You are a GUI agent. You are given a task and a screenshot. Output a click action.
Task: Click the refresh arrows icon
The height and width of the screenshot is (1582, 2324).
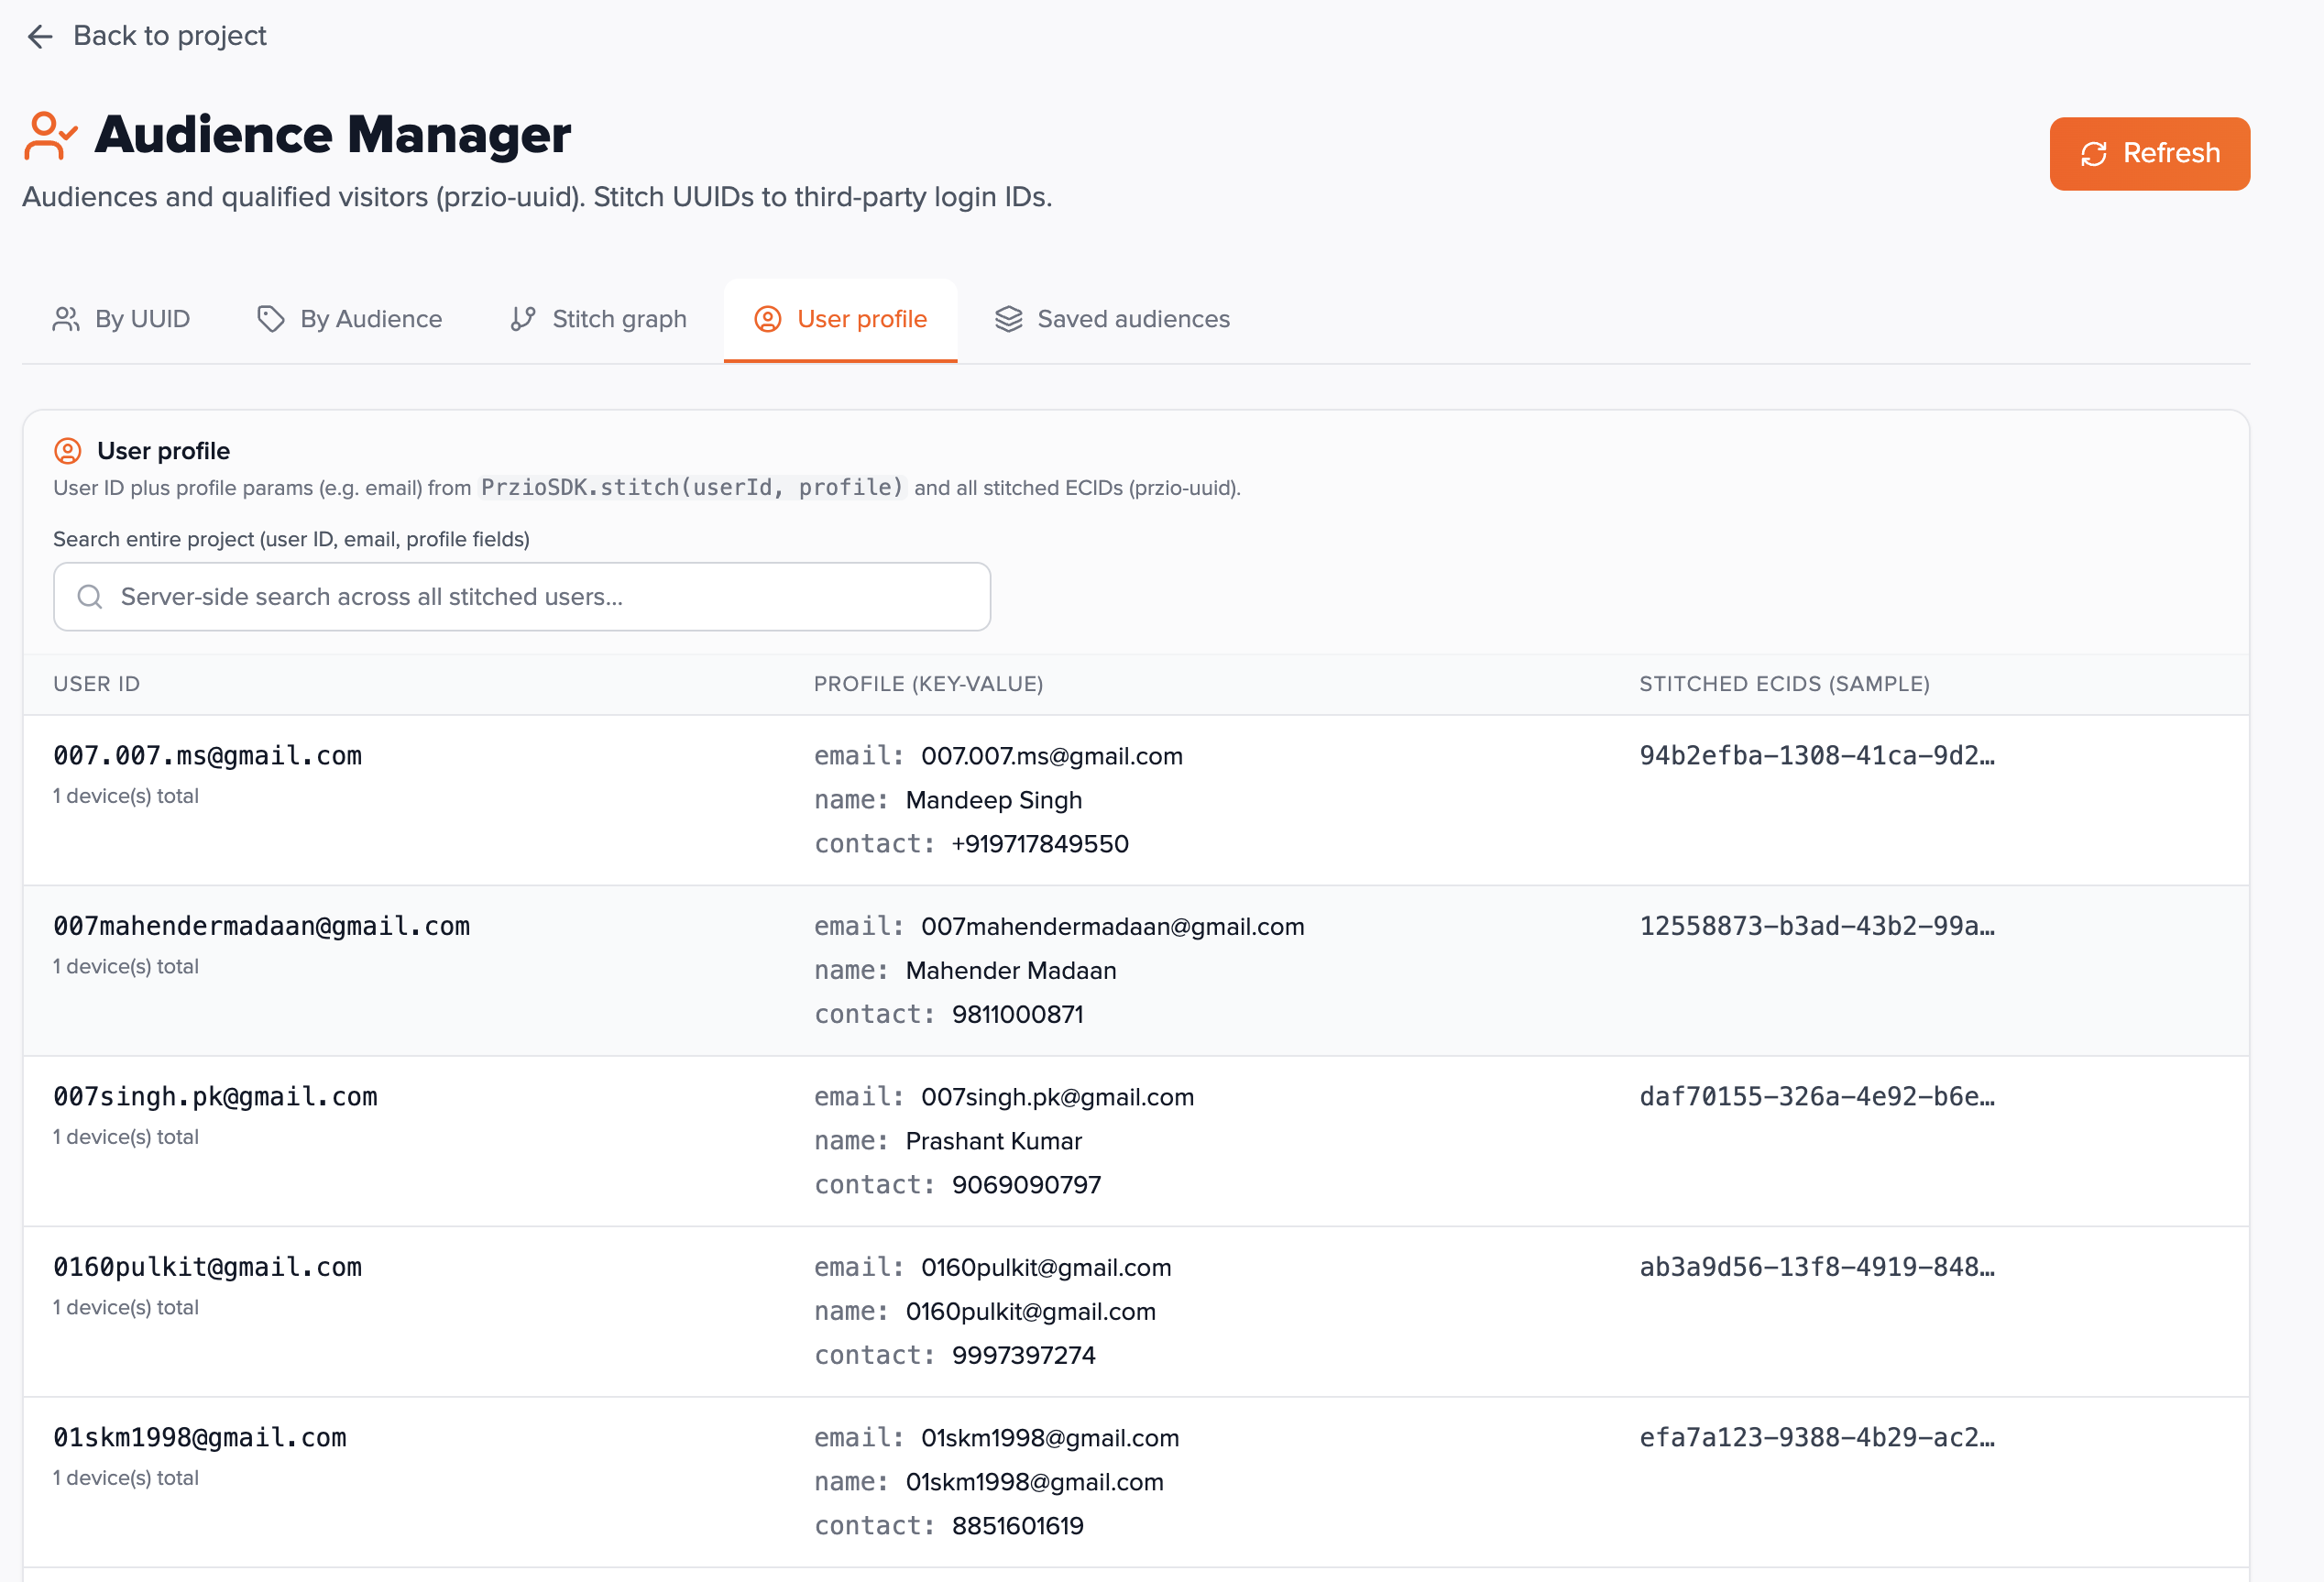coord(2093,154)
